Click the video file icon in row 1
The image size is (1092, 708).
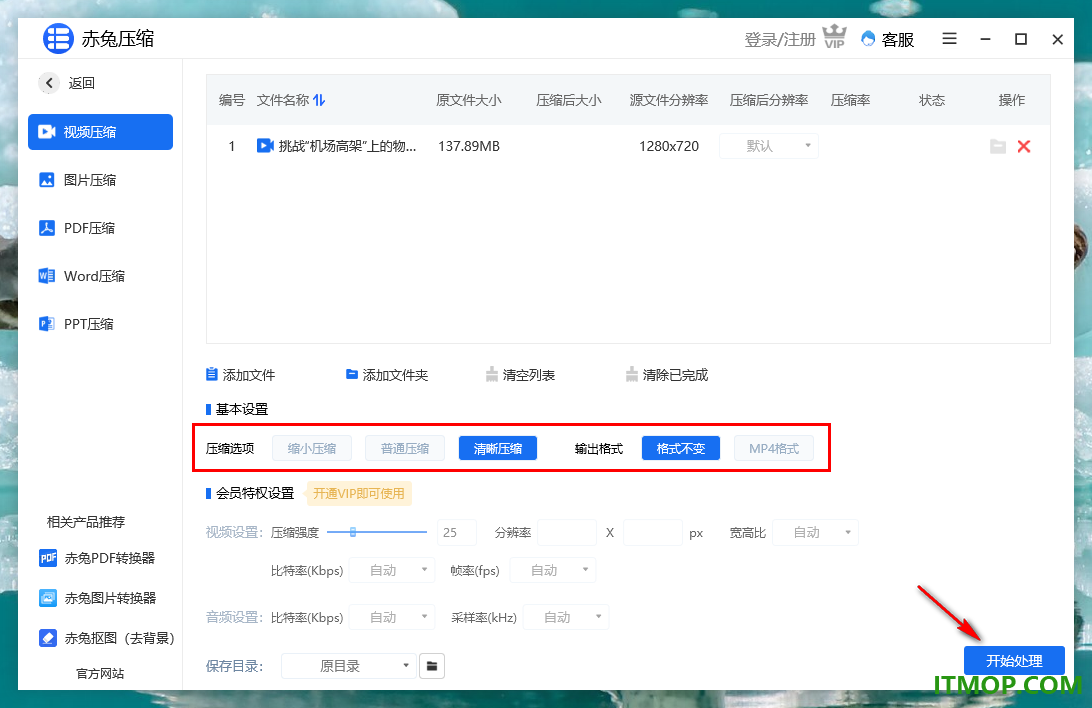[265, 145]
